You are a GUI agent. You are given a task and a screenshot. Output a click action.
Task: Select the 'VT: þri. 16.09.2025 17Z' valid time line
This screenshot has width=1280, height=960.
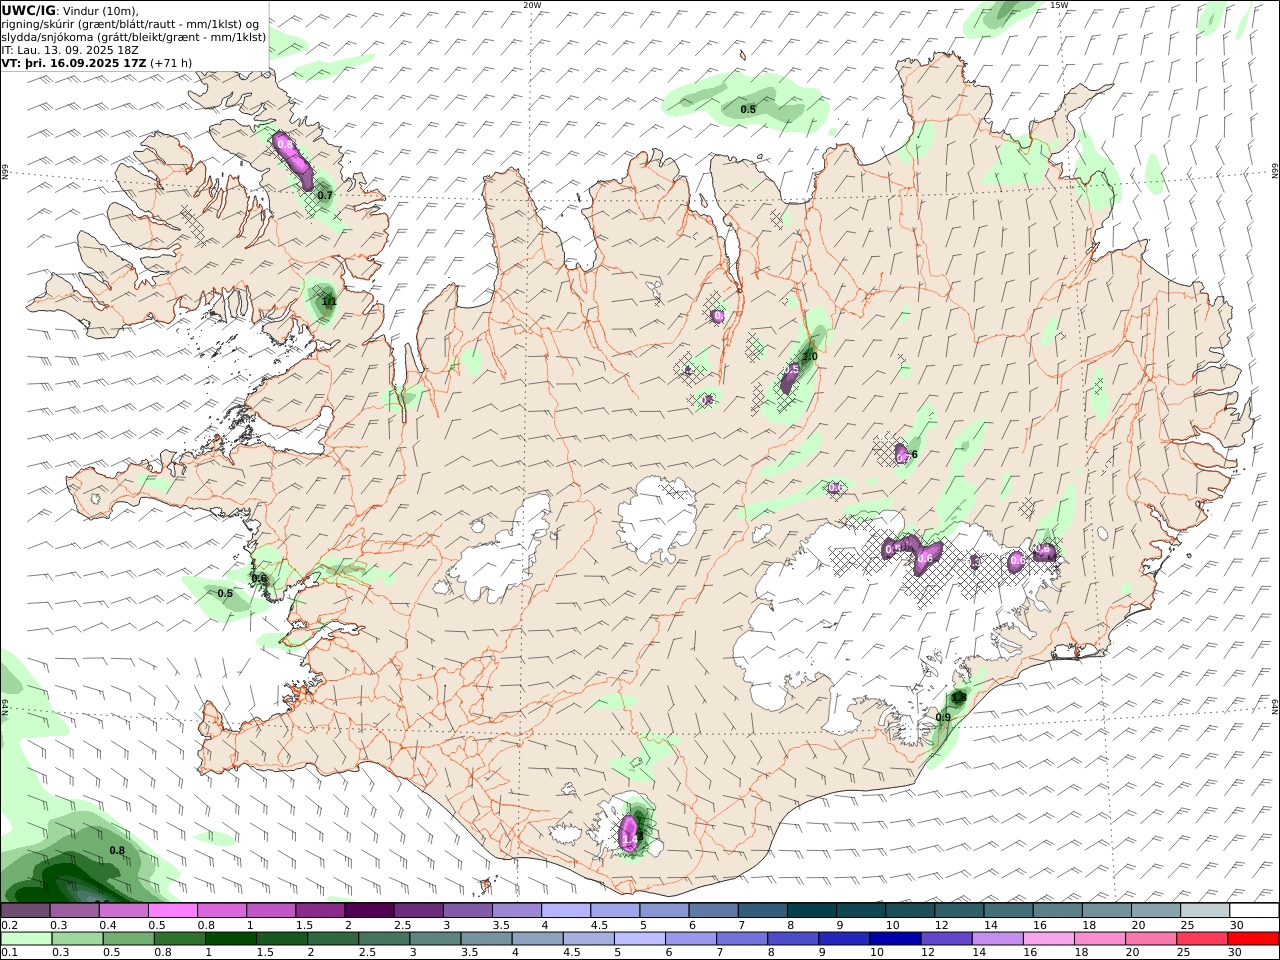point(75,63)
